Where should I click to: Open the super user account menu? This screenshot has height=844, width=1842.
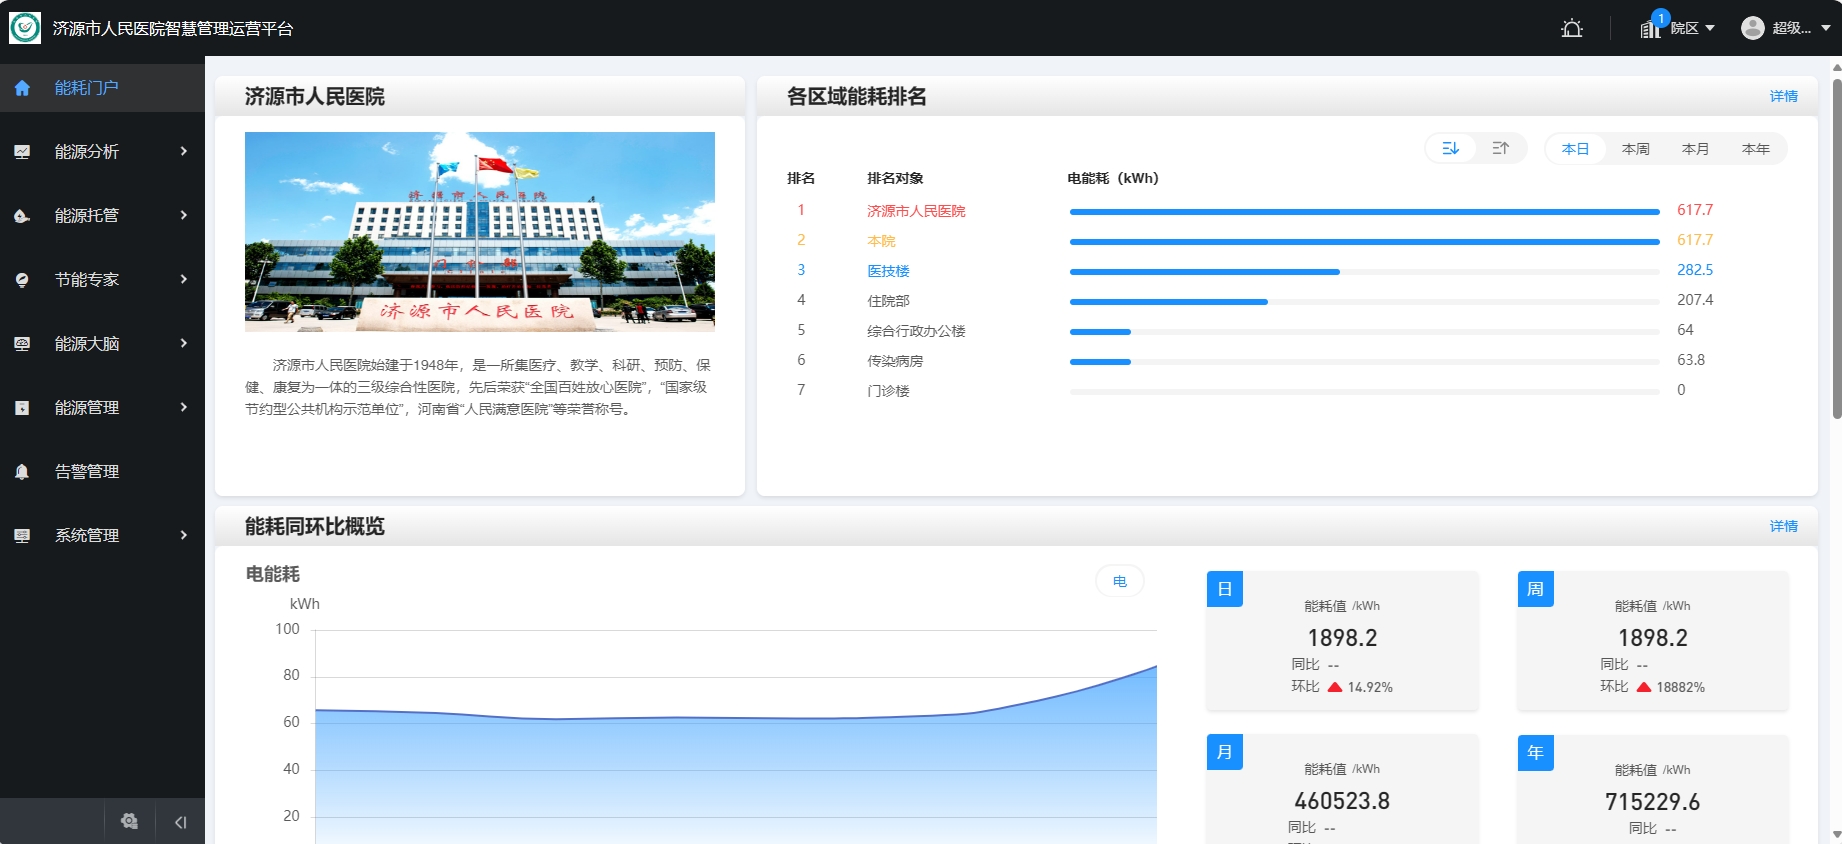pyautogui.click(x=1785, y=28)
